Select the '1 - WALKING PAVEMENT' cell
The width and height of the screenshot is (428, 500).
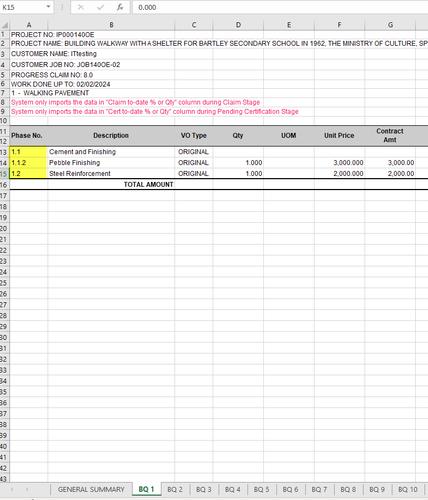(x=50, y=93)
